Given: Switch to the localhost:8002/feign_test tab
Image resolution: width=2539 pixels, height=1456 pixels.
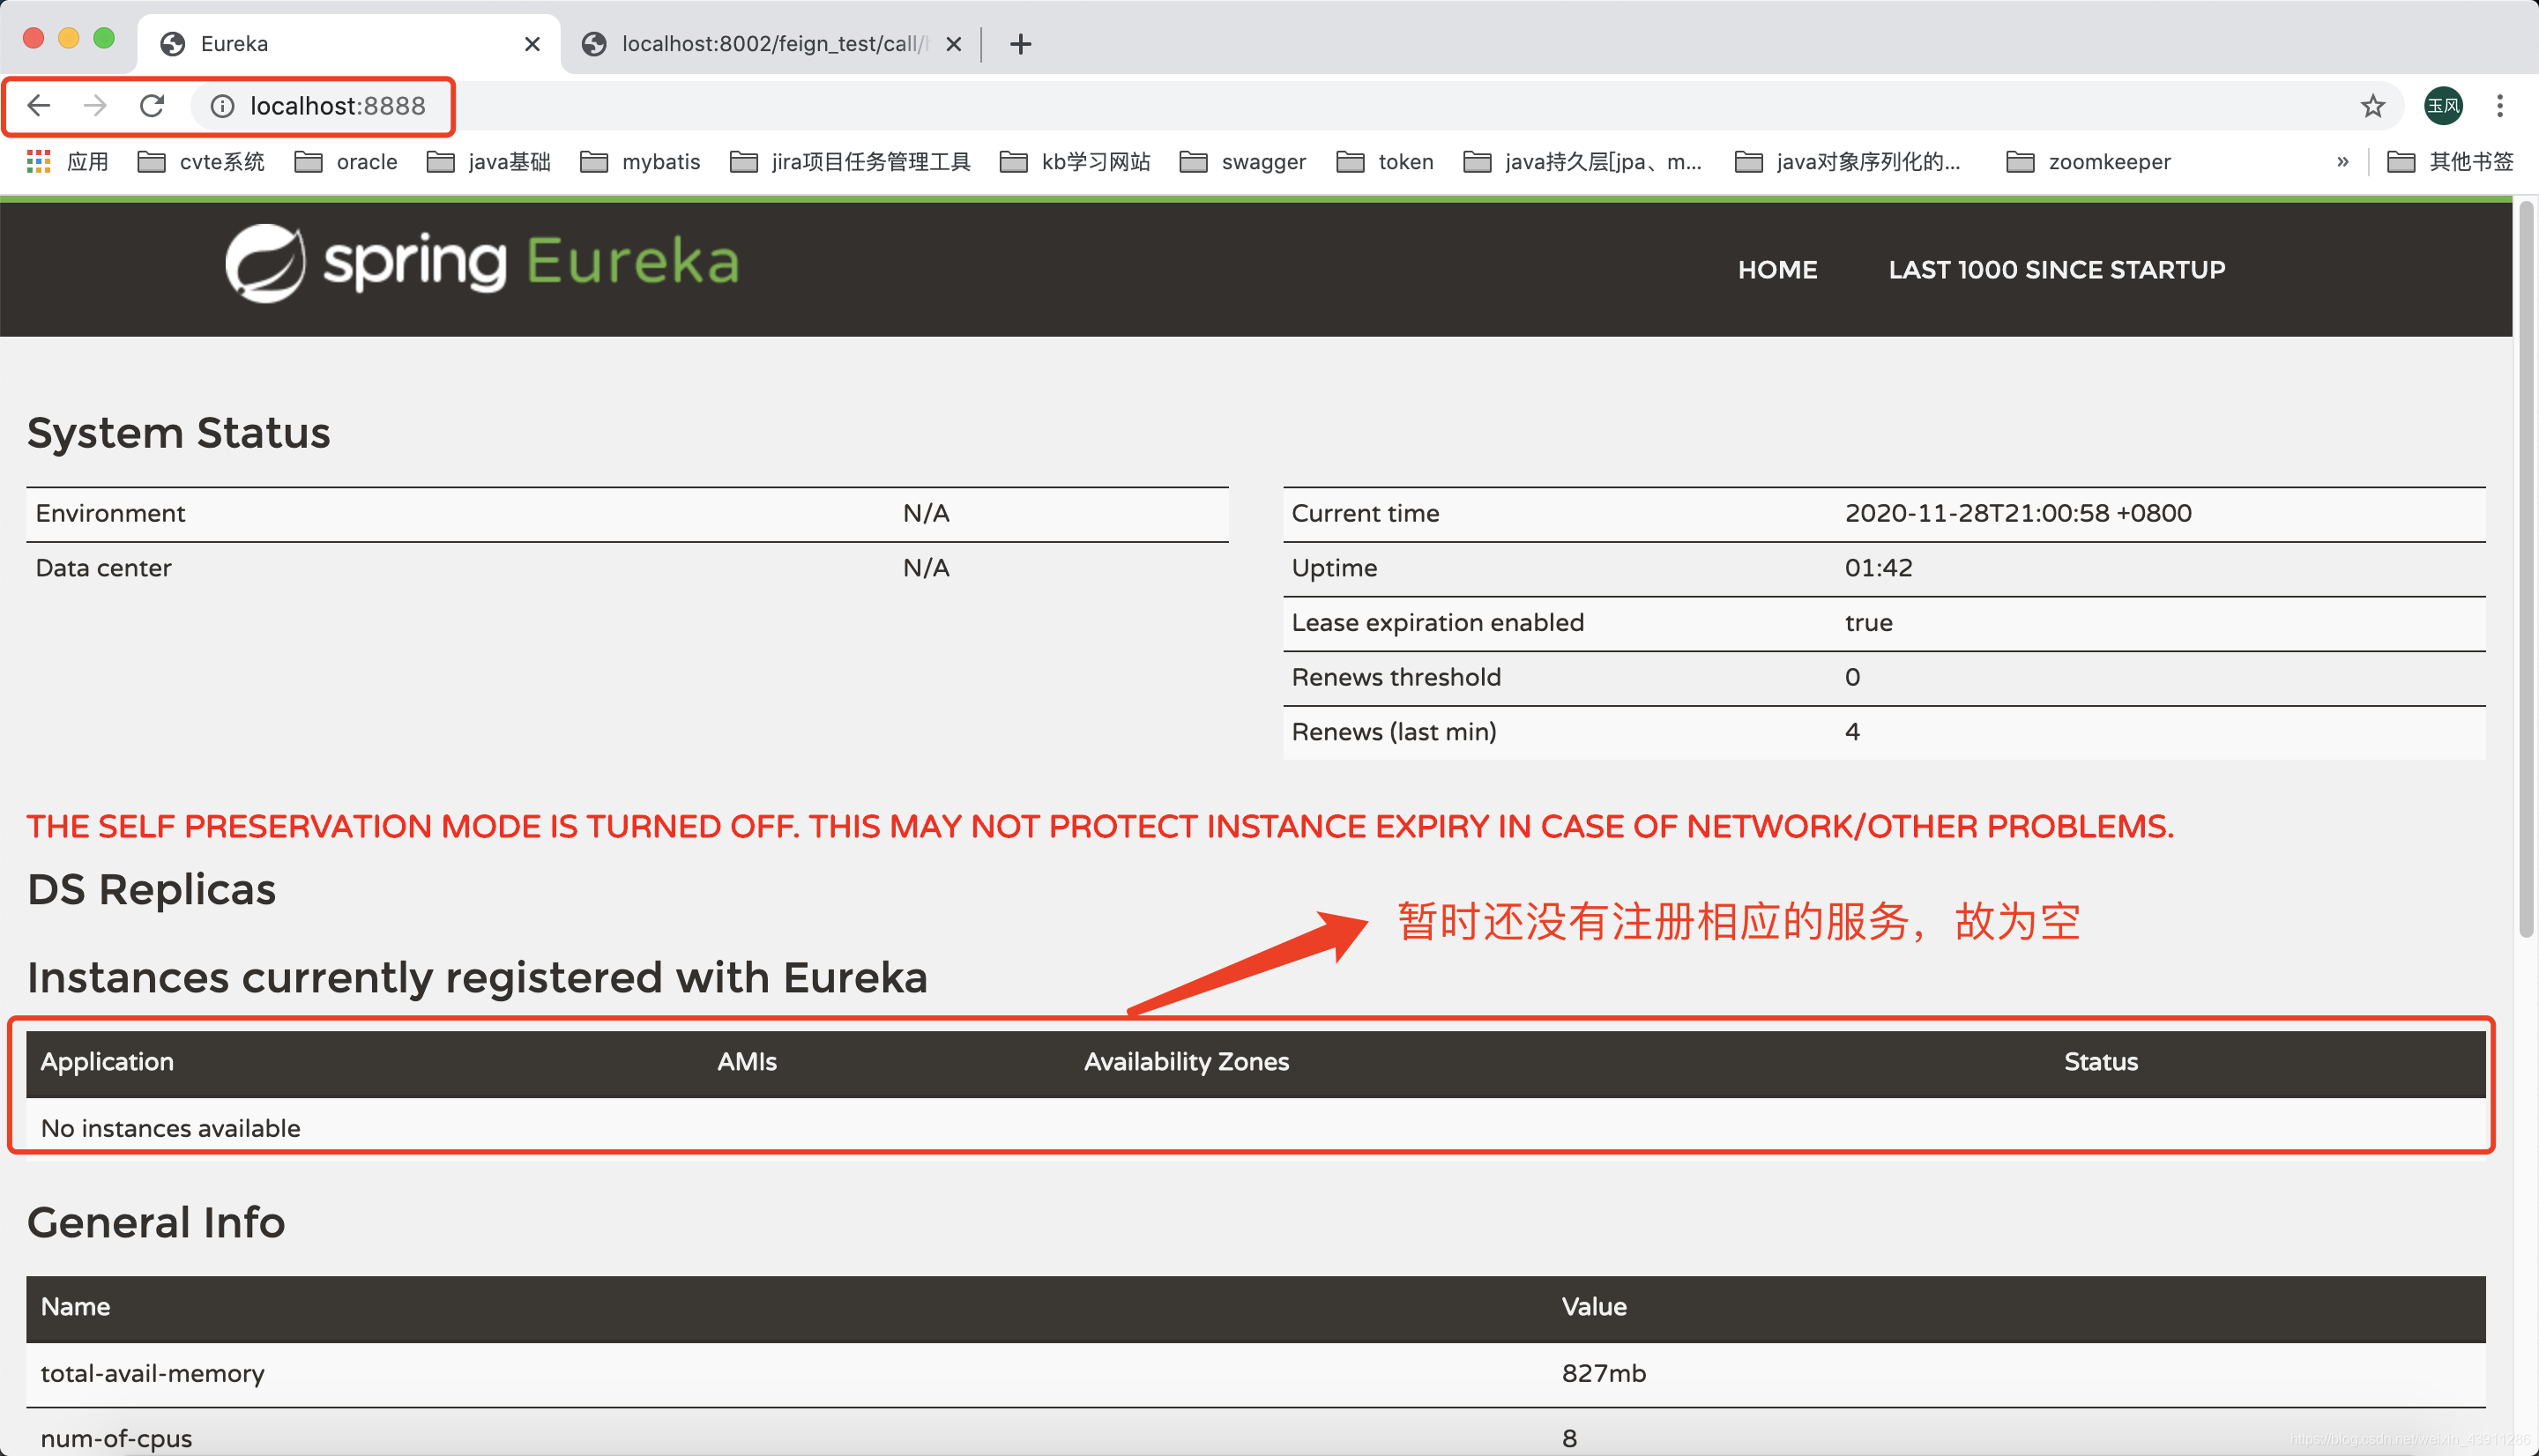Looking at the screenshot, I should click(x=770, y=44).
